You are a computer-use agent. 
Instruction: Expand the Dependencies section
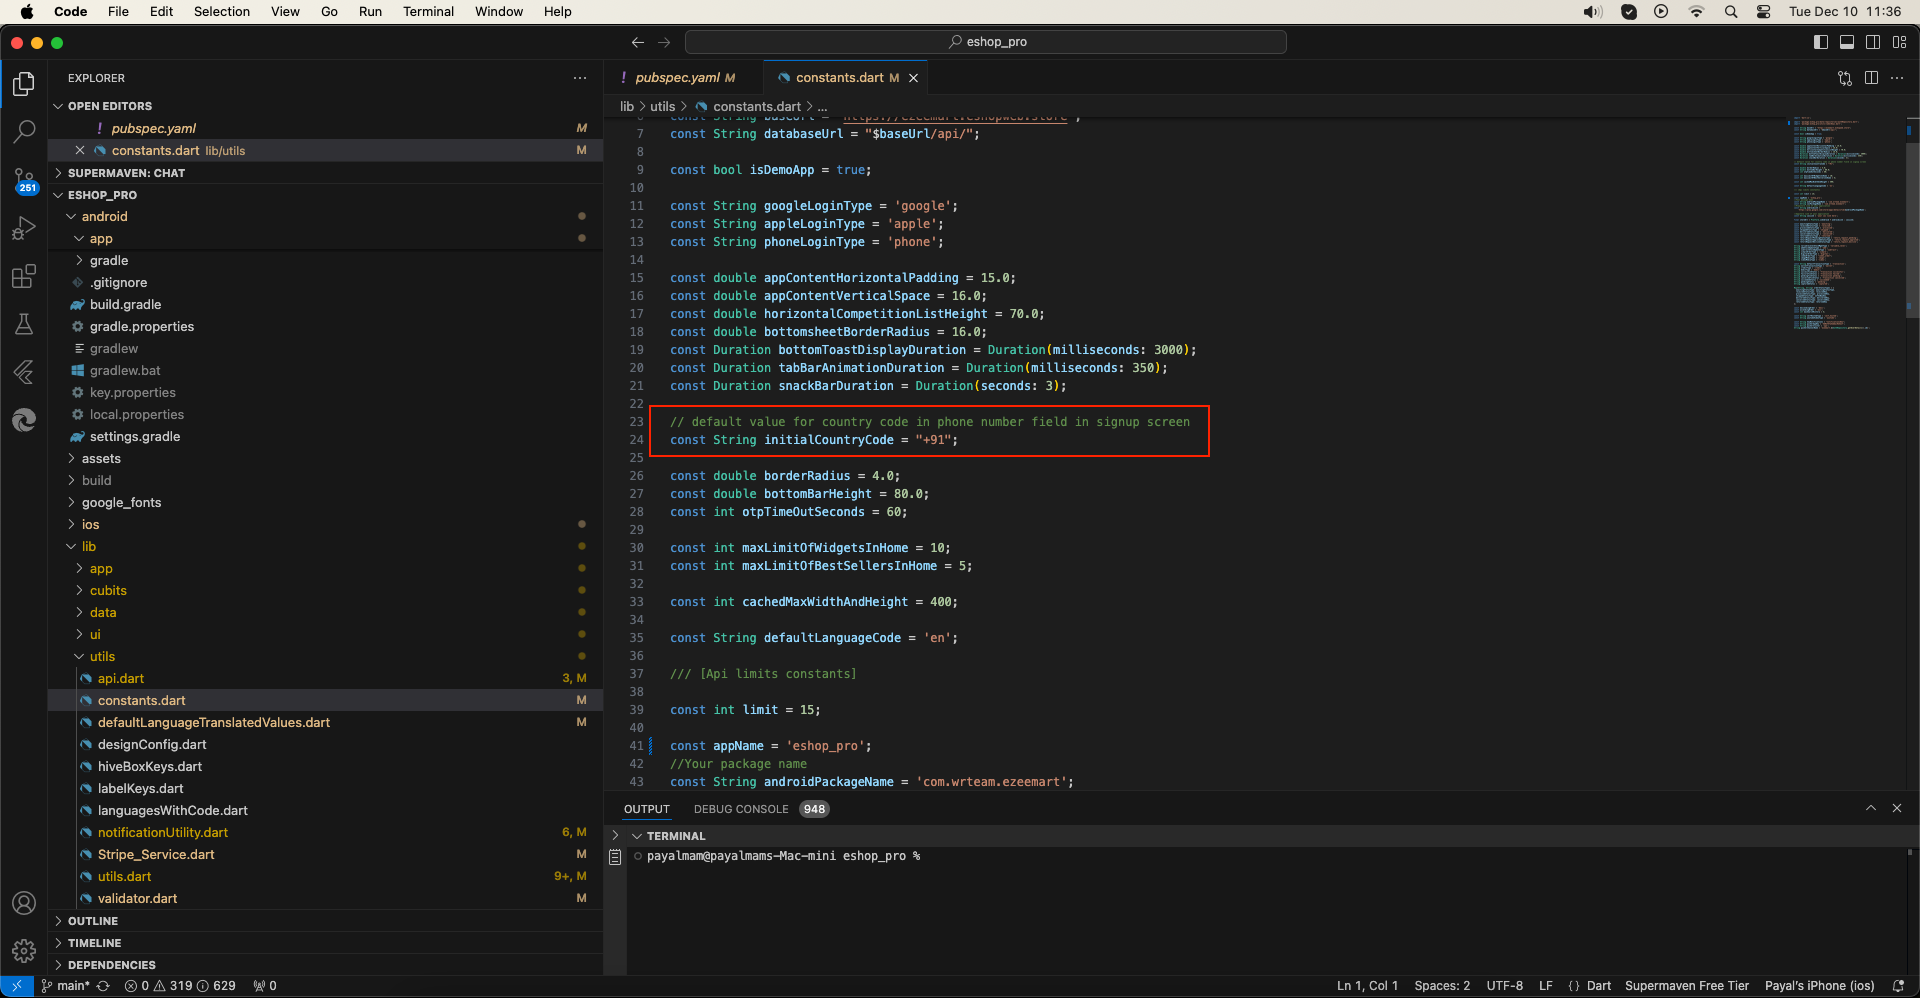[x=111, y=965]
